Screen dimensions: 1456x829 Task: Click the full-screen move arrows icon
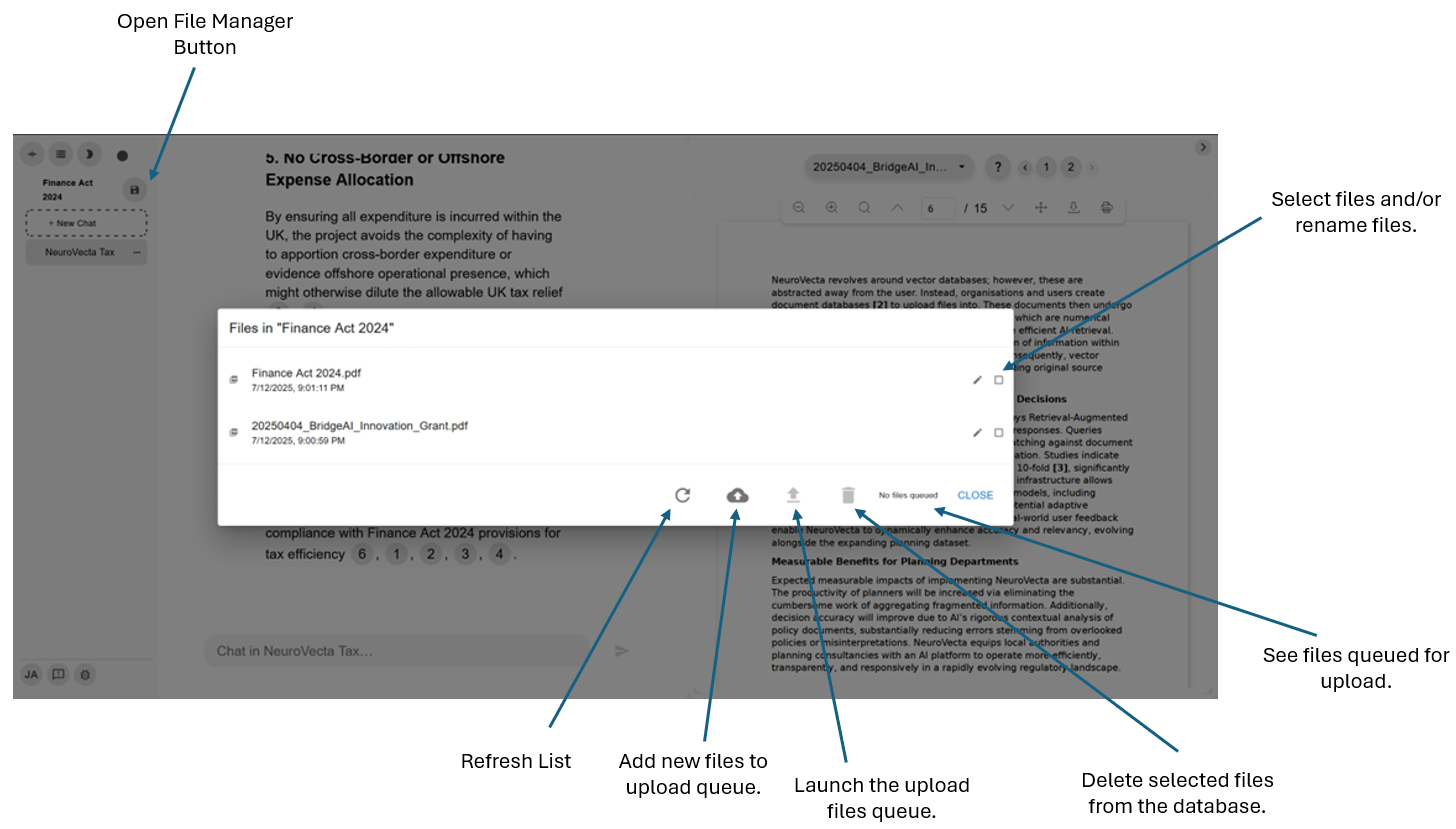pyautogui.click(x=1040, y=208)
